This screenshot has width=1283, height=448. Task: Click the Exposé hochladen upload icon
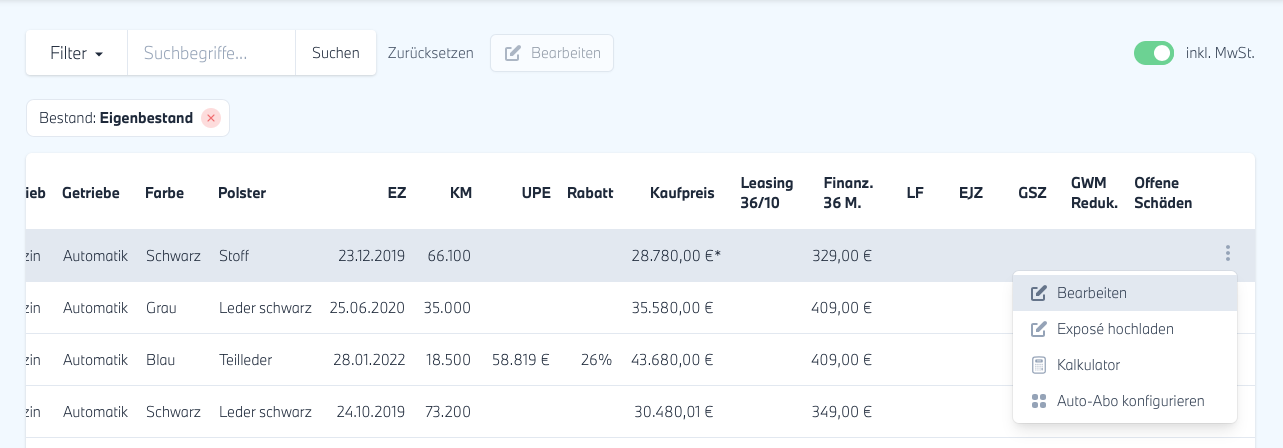1038,329
